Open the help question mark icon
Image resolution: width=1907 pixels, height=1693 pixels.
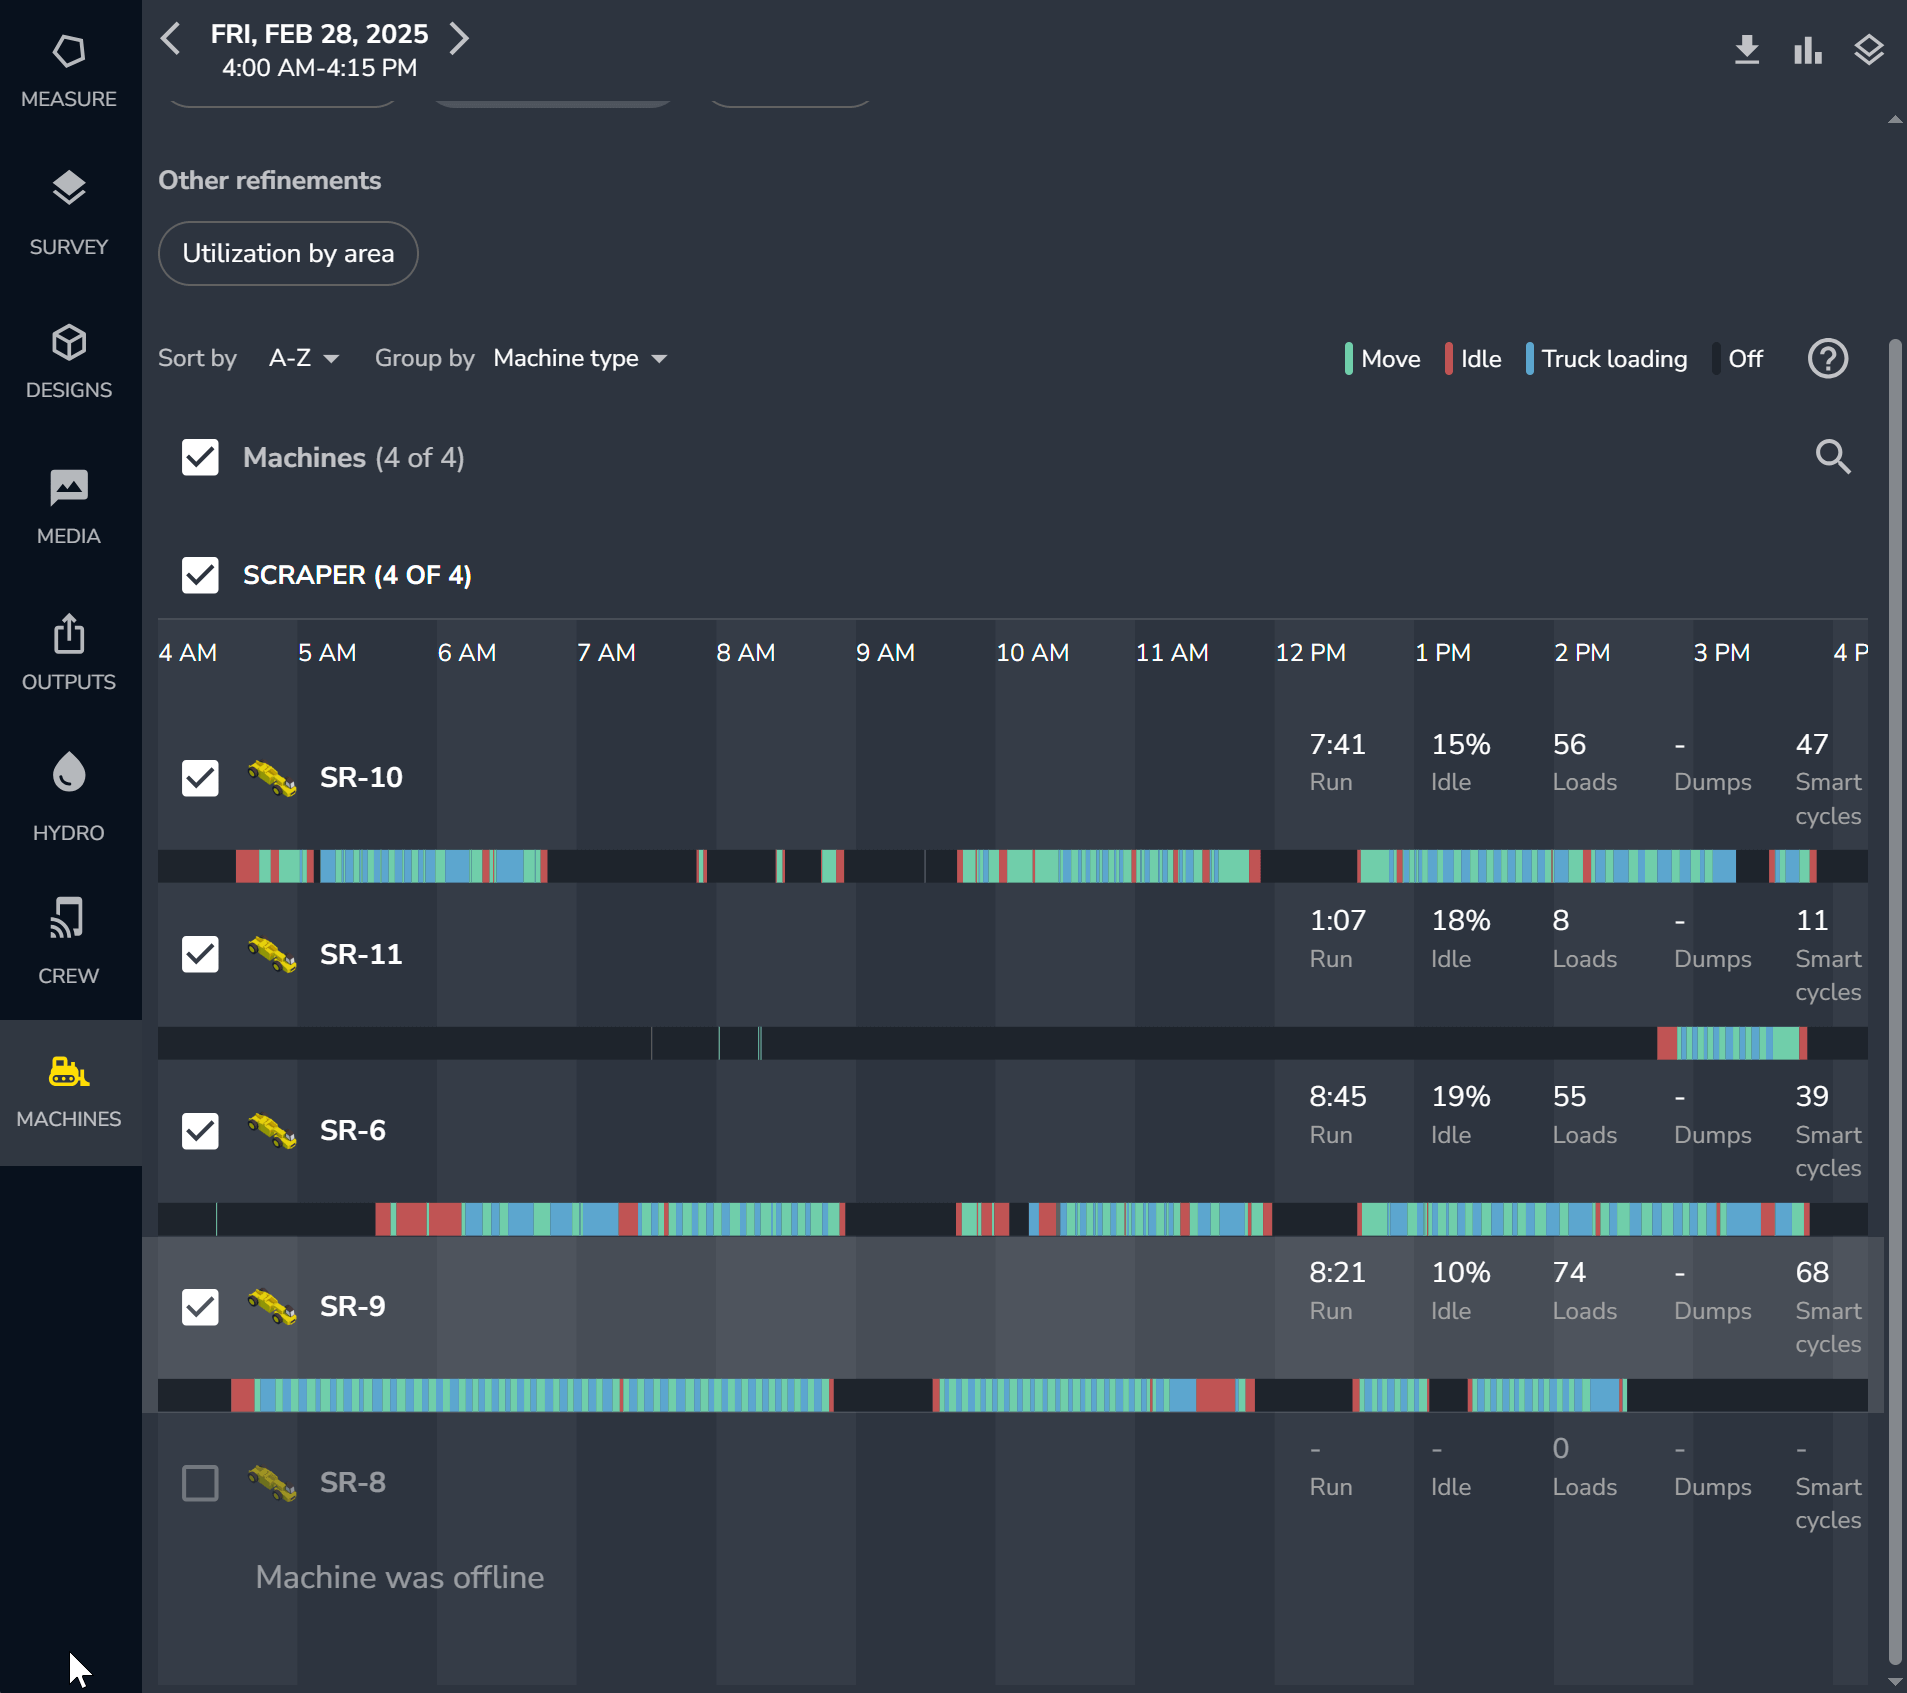(x=1827, y=359)
